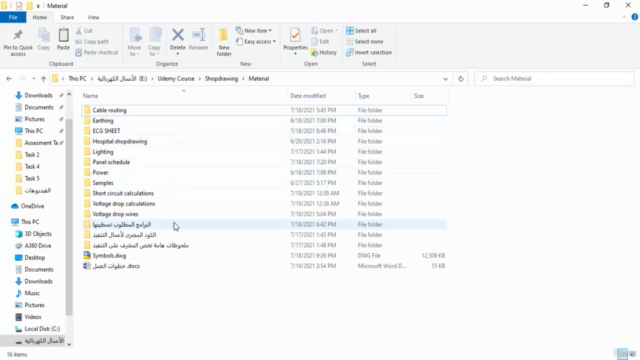
Task: Sort by the Size column header
Action: (419, 96)
